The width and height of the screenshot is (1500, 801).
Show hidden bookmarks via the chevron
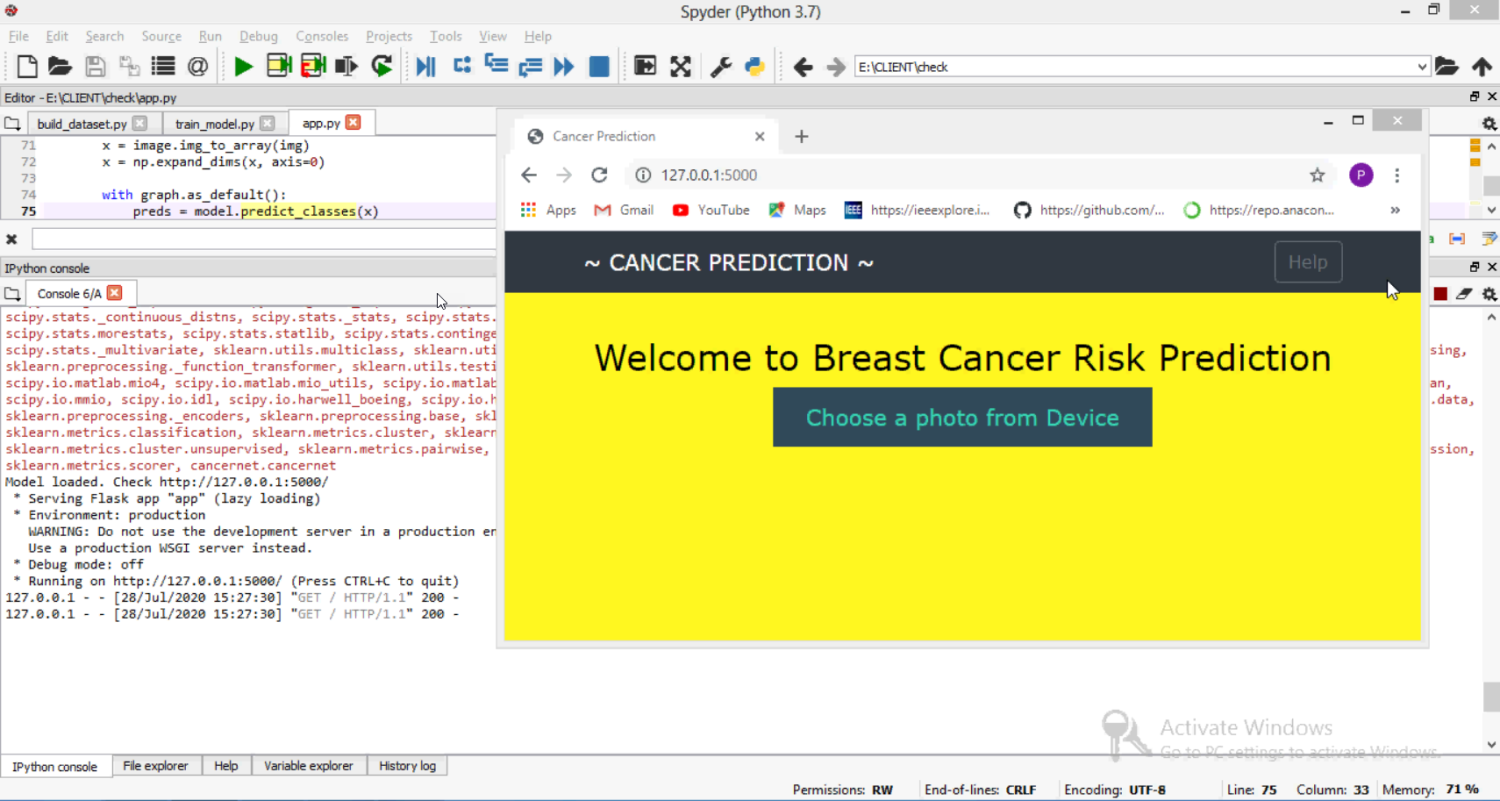click(1395, 210)
